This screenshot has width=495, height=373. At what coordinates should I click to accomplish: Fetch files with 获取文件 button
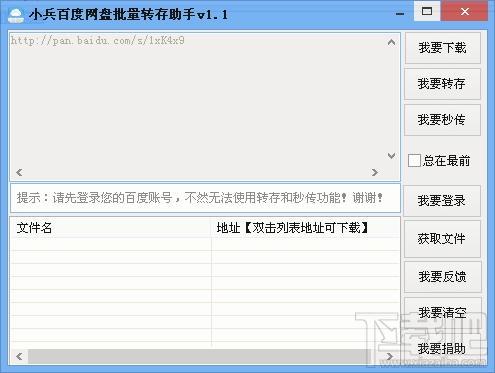(x=442, y=239)
